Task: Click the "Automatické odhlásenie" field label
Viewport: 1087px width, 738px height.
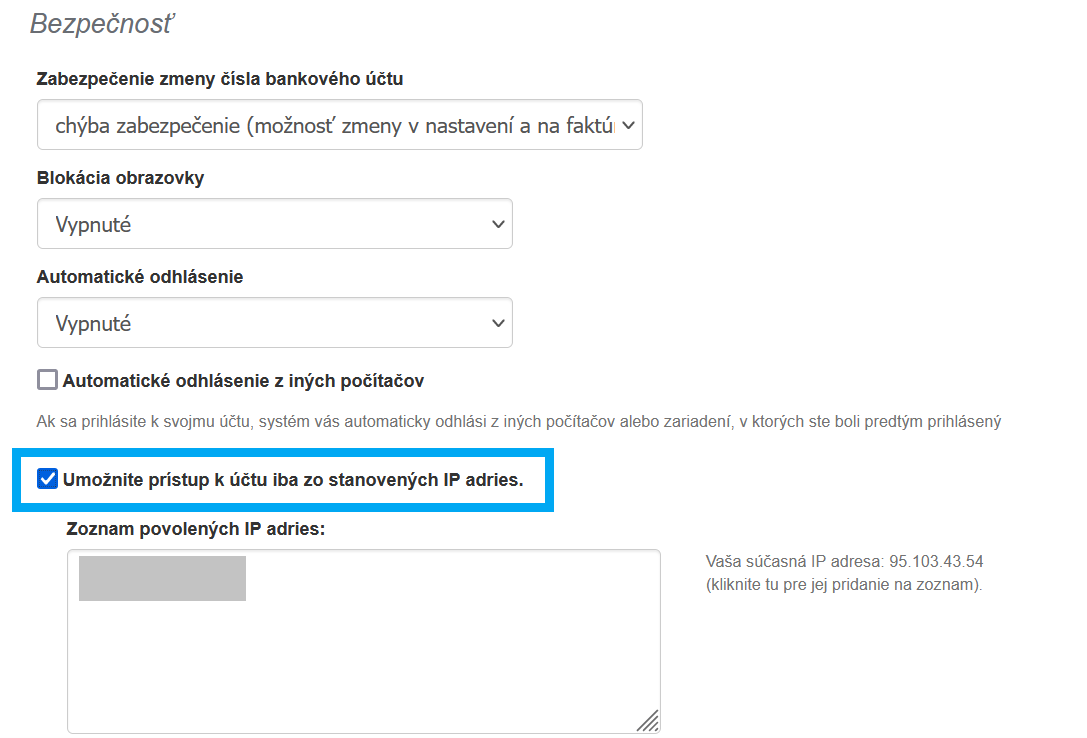Action: (140, 277)
